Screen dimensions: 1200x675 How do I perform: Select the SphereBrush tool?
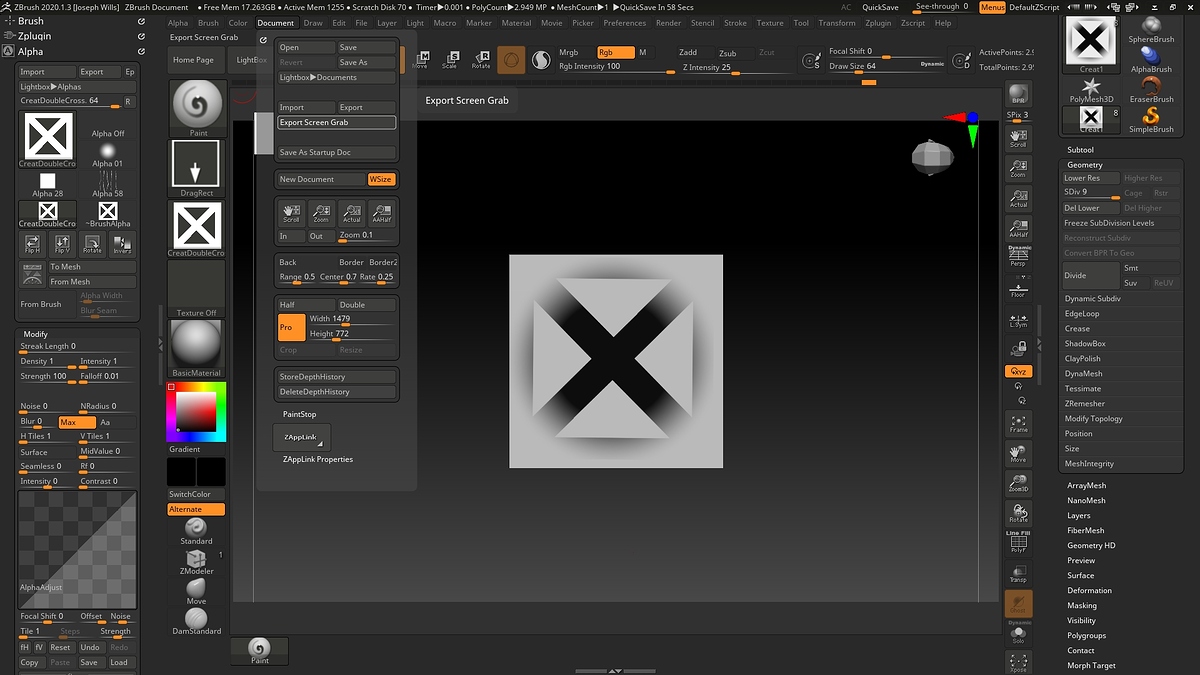click(x=1151, y=29)
